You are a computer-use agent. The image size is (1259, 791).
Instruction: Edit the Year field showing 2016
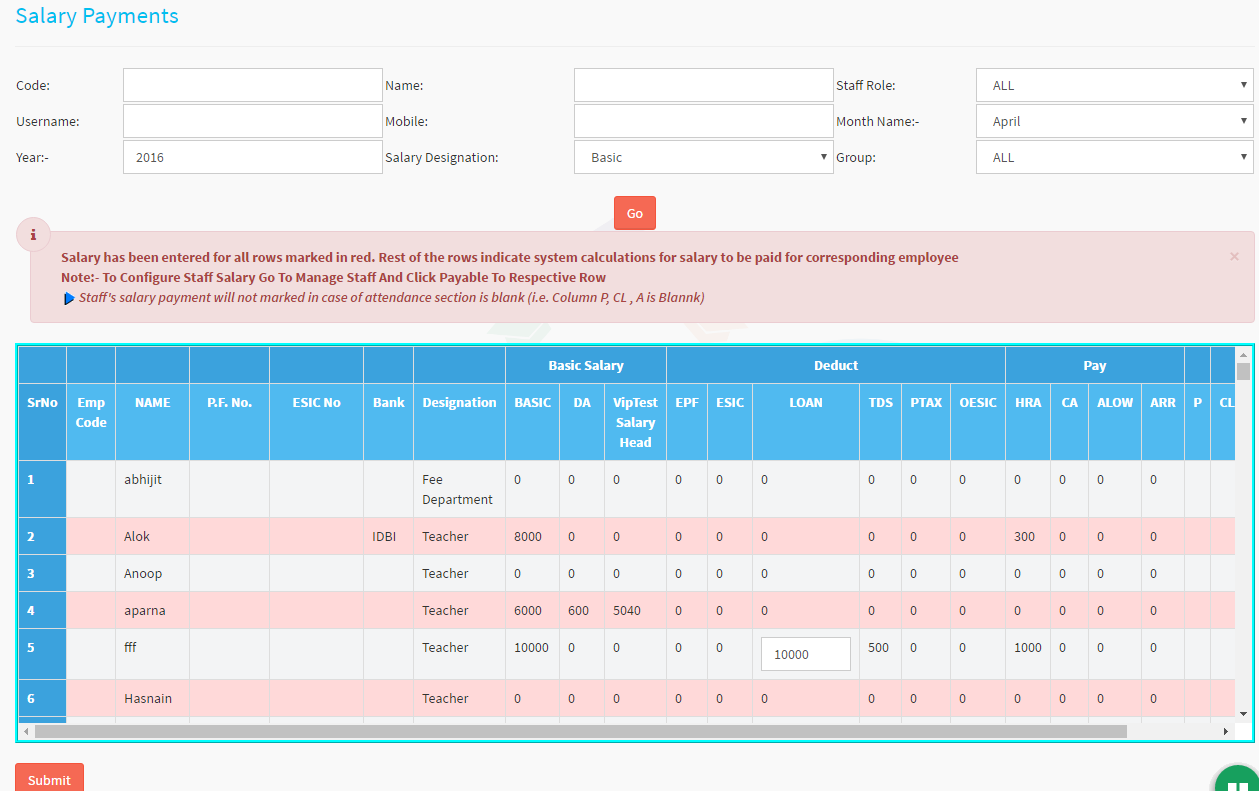pyautogui.click(x=252, y=158)
